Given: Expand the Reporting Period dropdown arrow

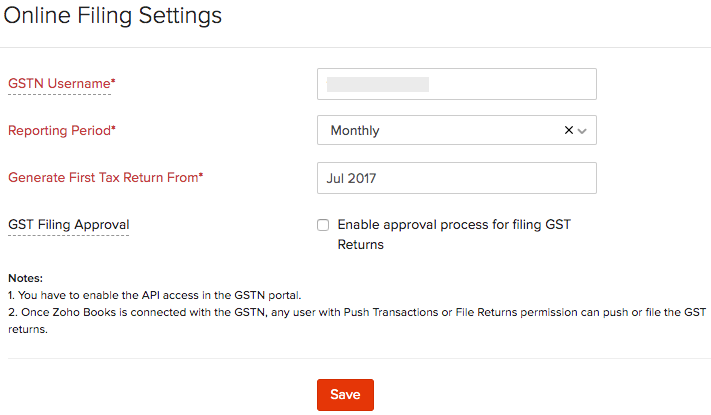Looking at the screenshot, I should tap(583, 130).
